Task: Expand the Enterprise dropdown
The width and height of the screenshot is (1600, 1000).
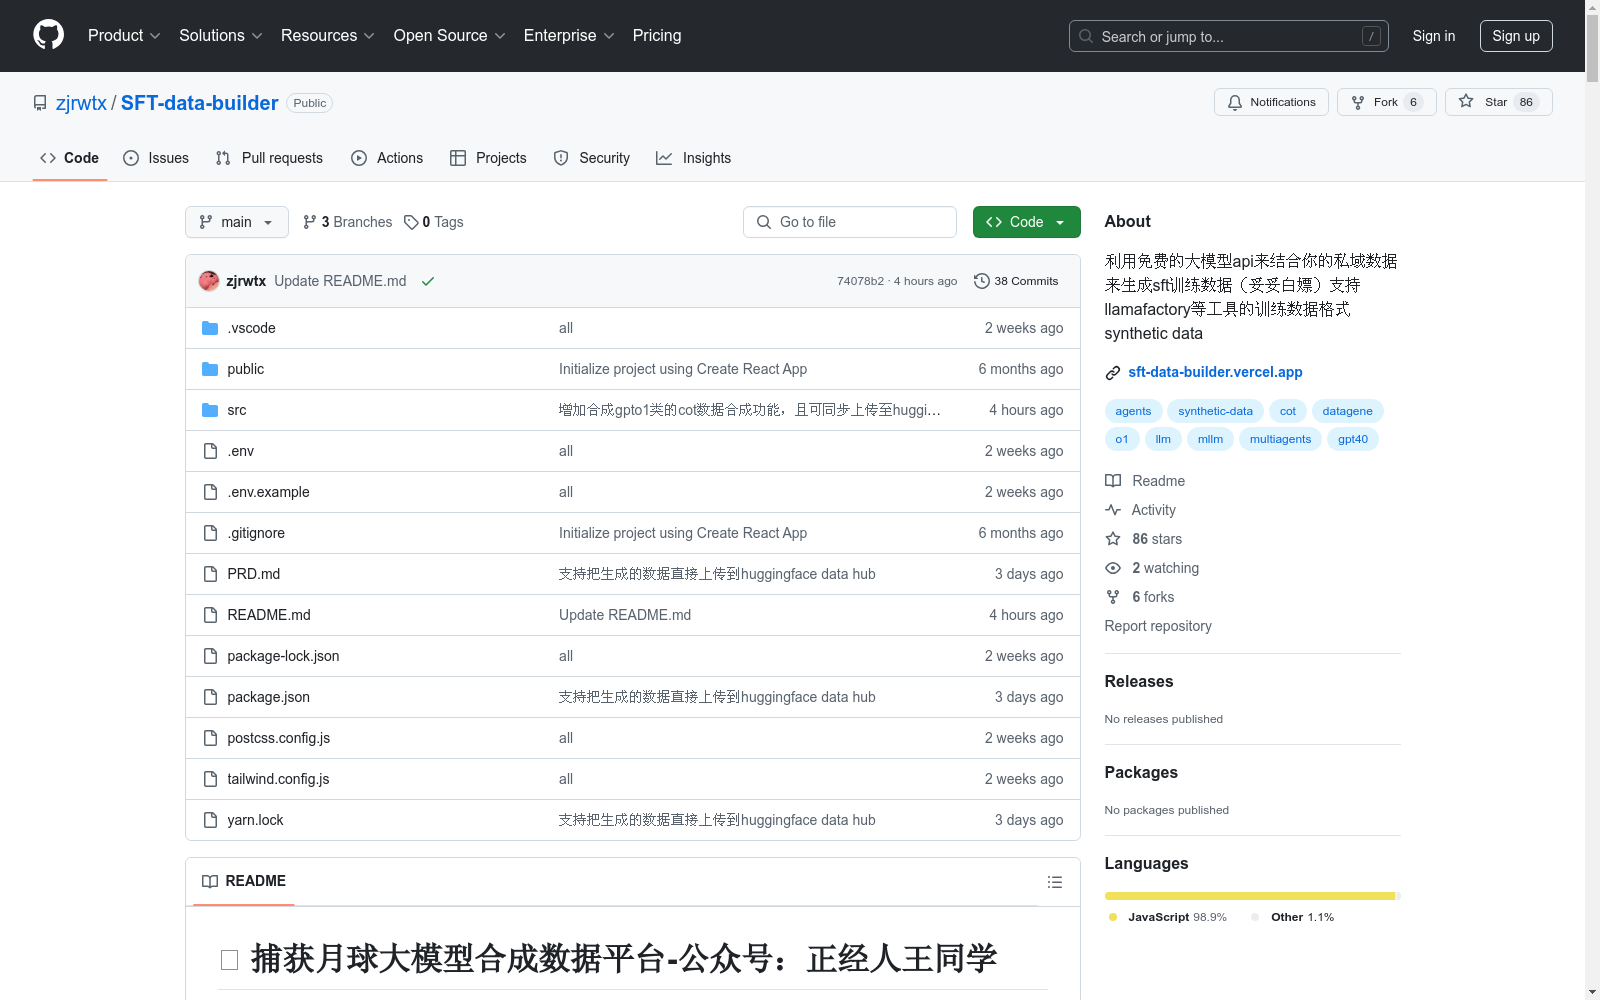Action: click(x=569, y=35)
